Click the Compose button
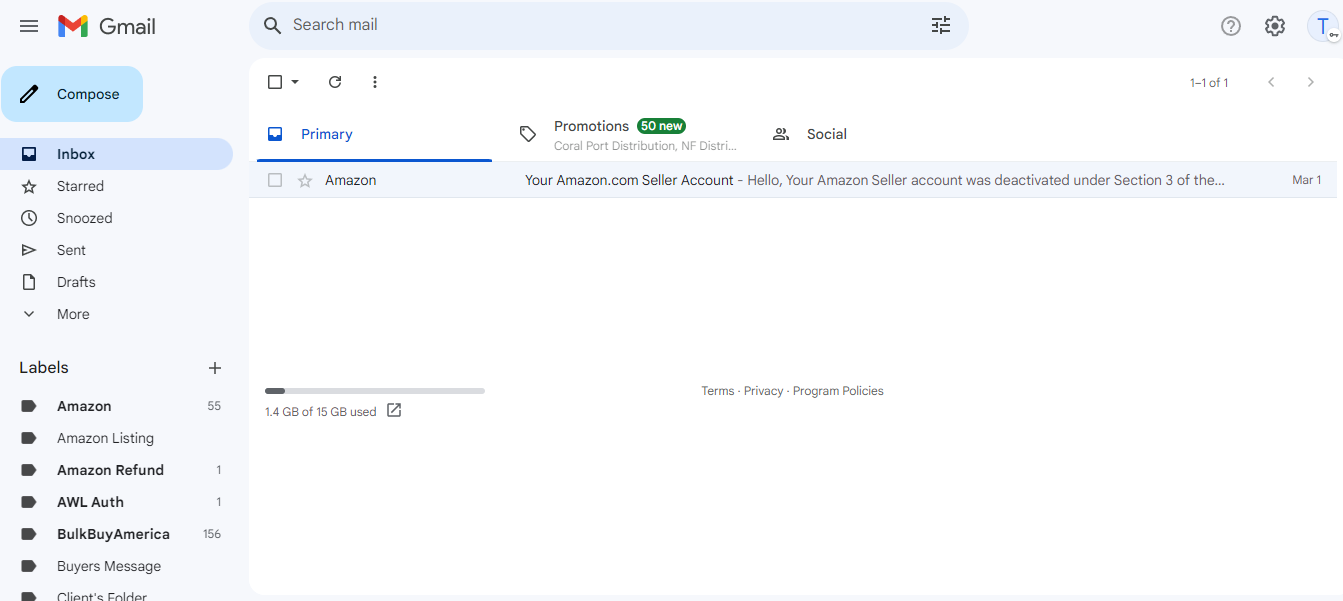Screen dimensions: 1343x601 (72, 94)
